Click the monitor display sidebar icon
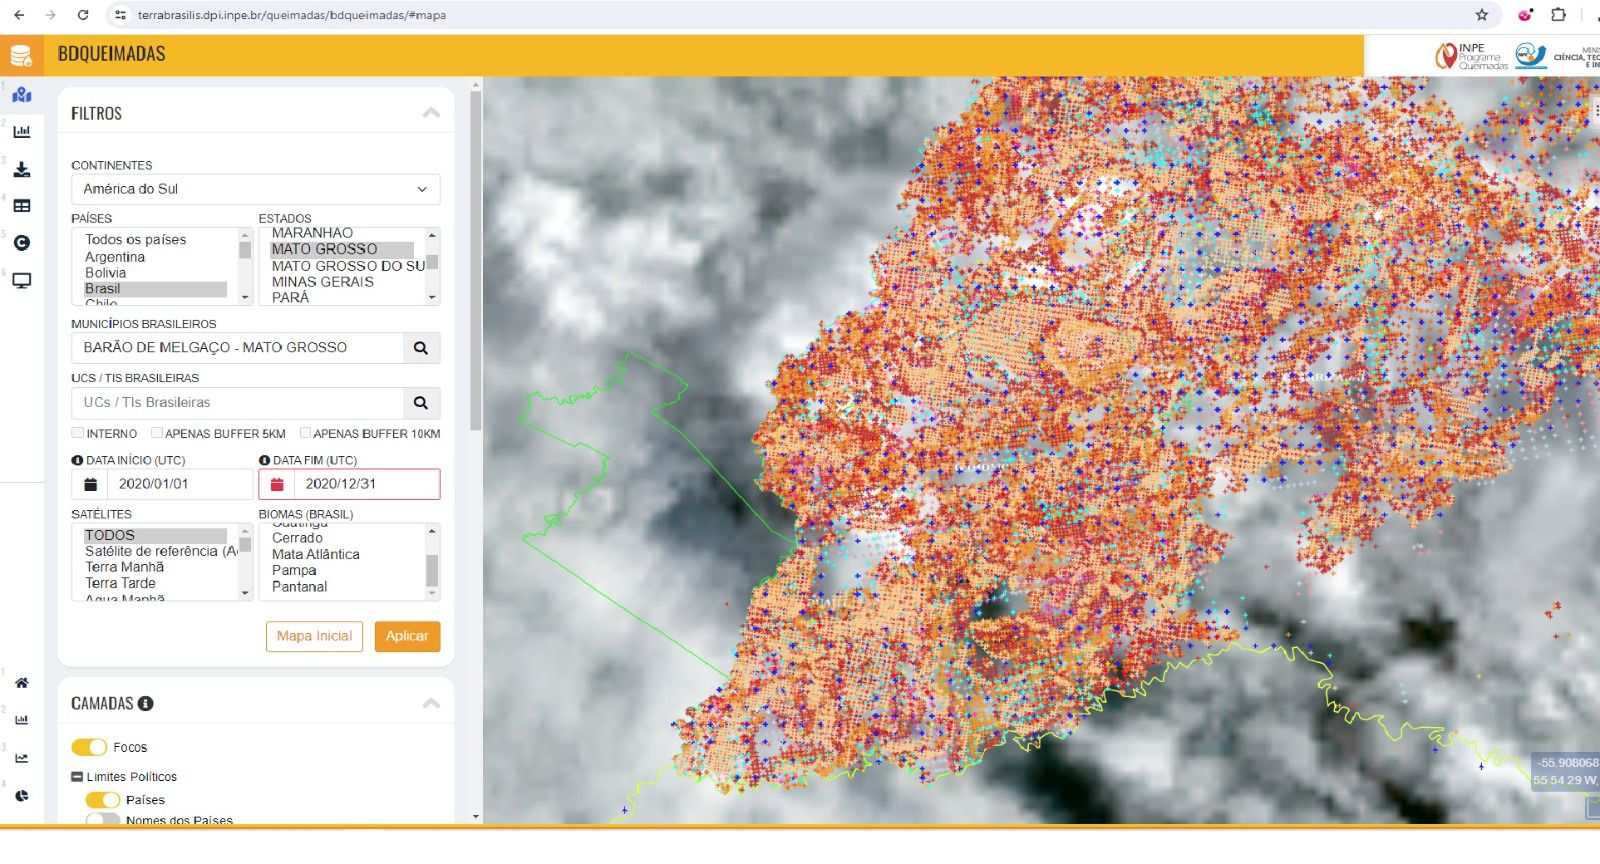The height and width of the screenshot is (864, 1600). (x=22, y=281)
